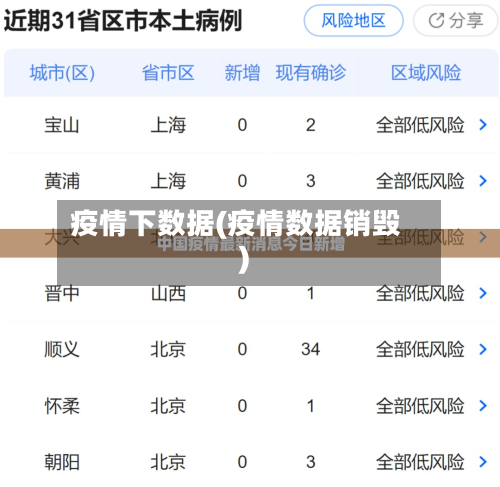This screenshot has height=487, width=500.
Task: Click 全部低风险 in the 朝阳 row
Action: (x=420, y=462)
